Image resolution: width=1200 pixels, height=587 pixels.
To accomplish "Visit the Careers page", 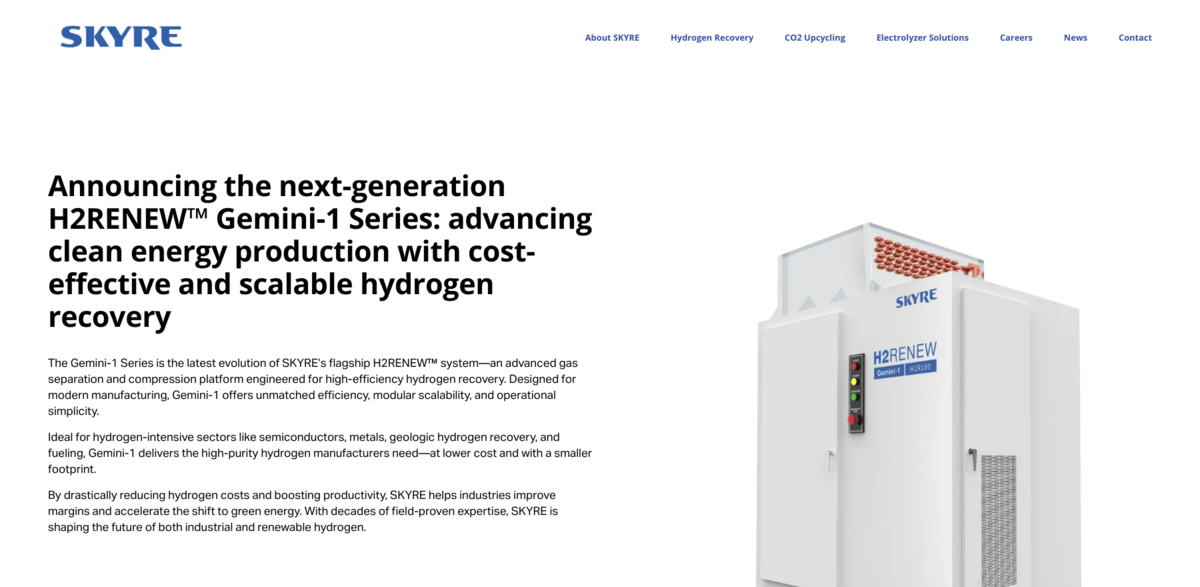I will point(1016,37).
